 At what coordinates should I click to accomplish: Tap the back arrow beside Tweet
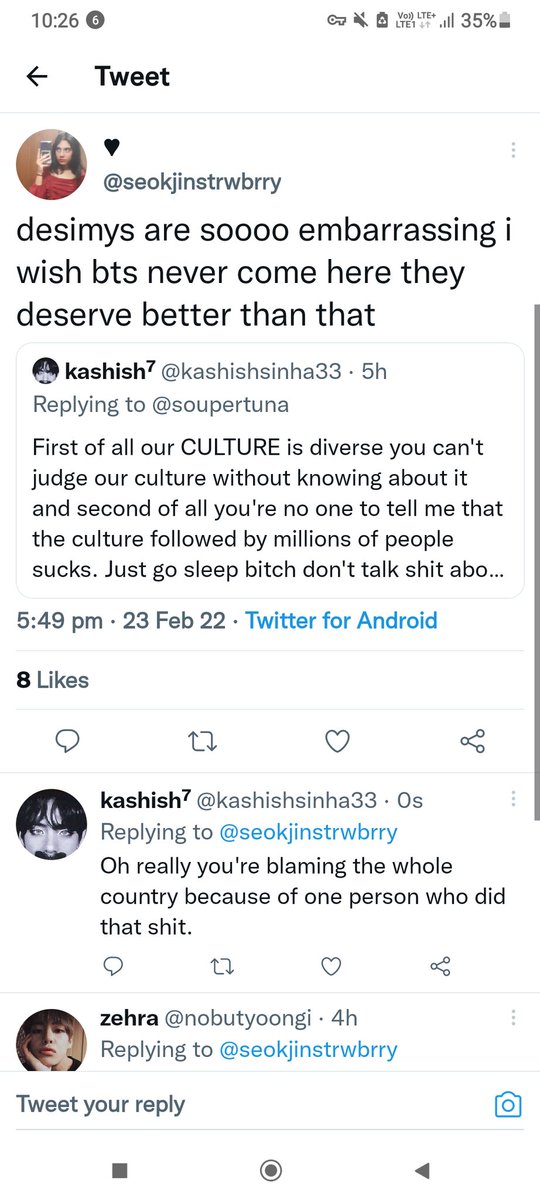click(x=37, y=77)
